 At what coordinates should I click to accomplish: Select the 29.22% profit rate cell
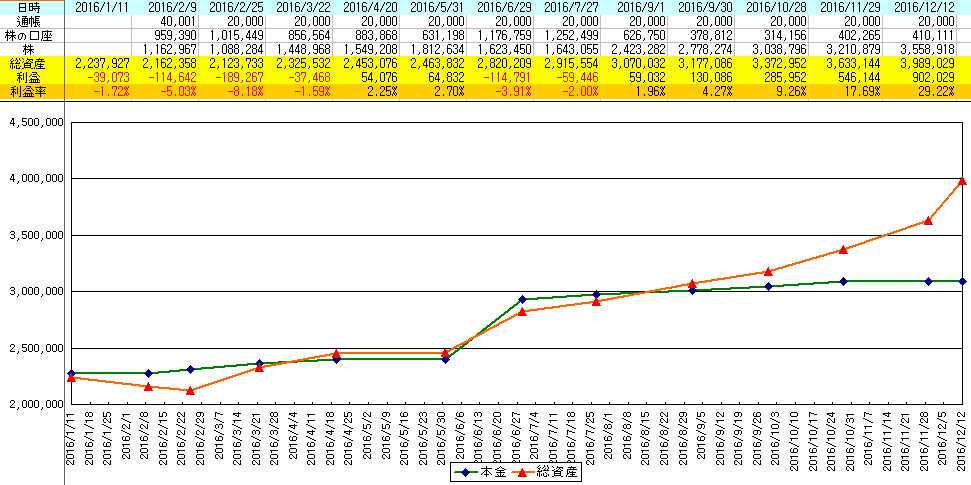tap(932, 91)
